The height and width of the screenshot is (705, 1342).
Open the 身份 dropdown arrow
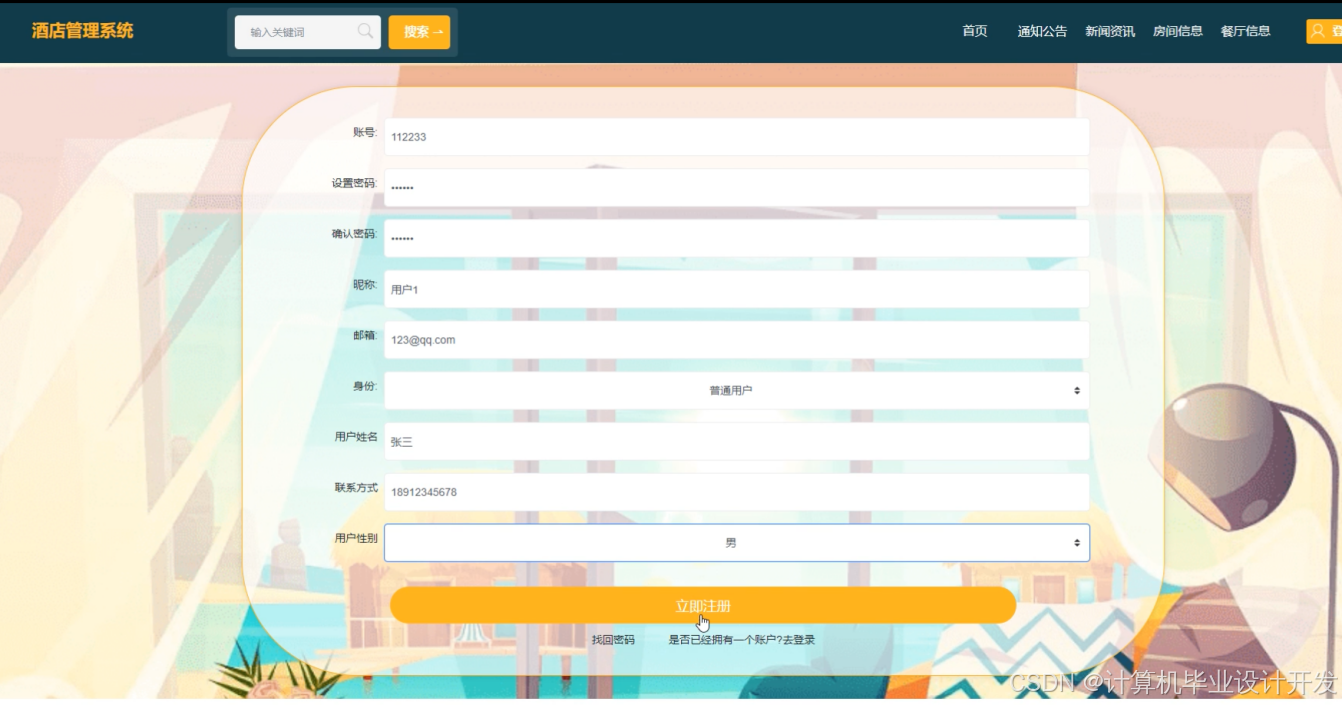coord(1077,390)
